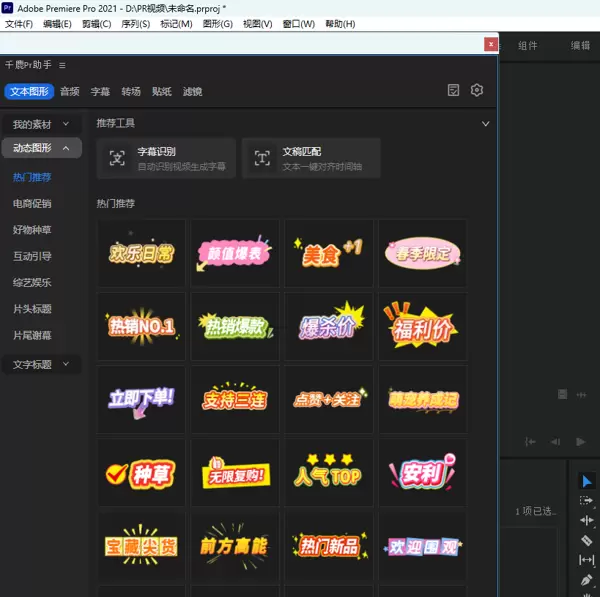Select the Ripple Edit tool
This screenshot has width=600, height=597.
[x=587, y=520]
